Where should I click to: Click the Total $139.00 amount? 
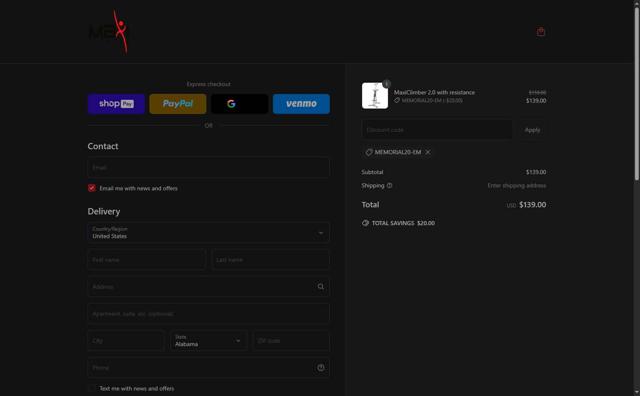(532, 205)
